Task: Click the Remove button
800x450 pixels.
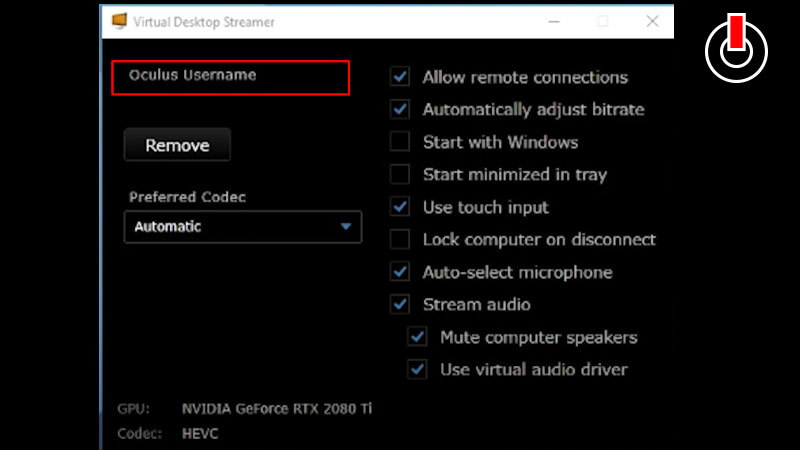Action: [x=177, y=145]
